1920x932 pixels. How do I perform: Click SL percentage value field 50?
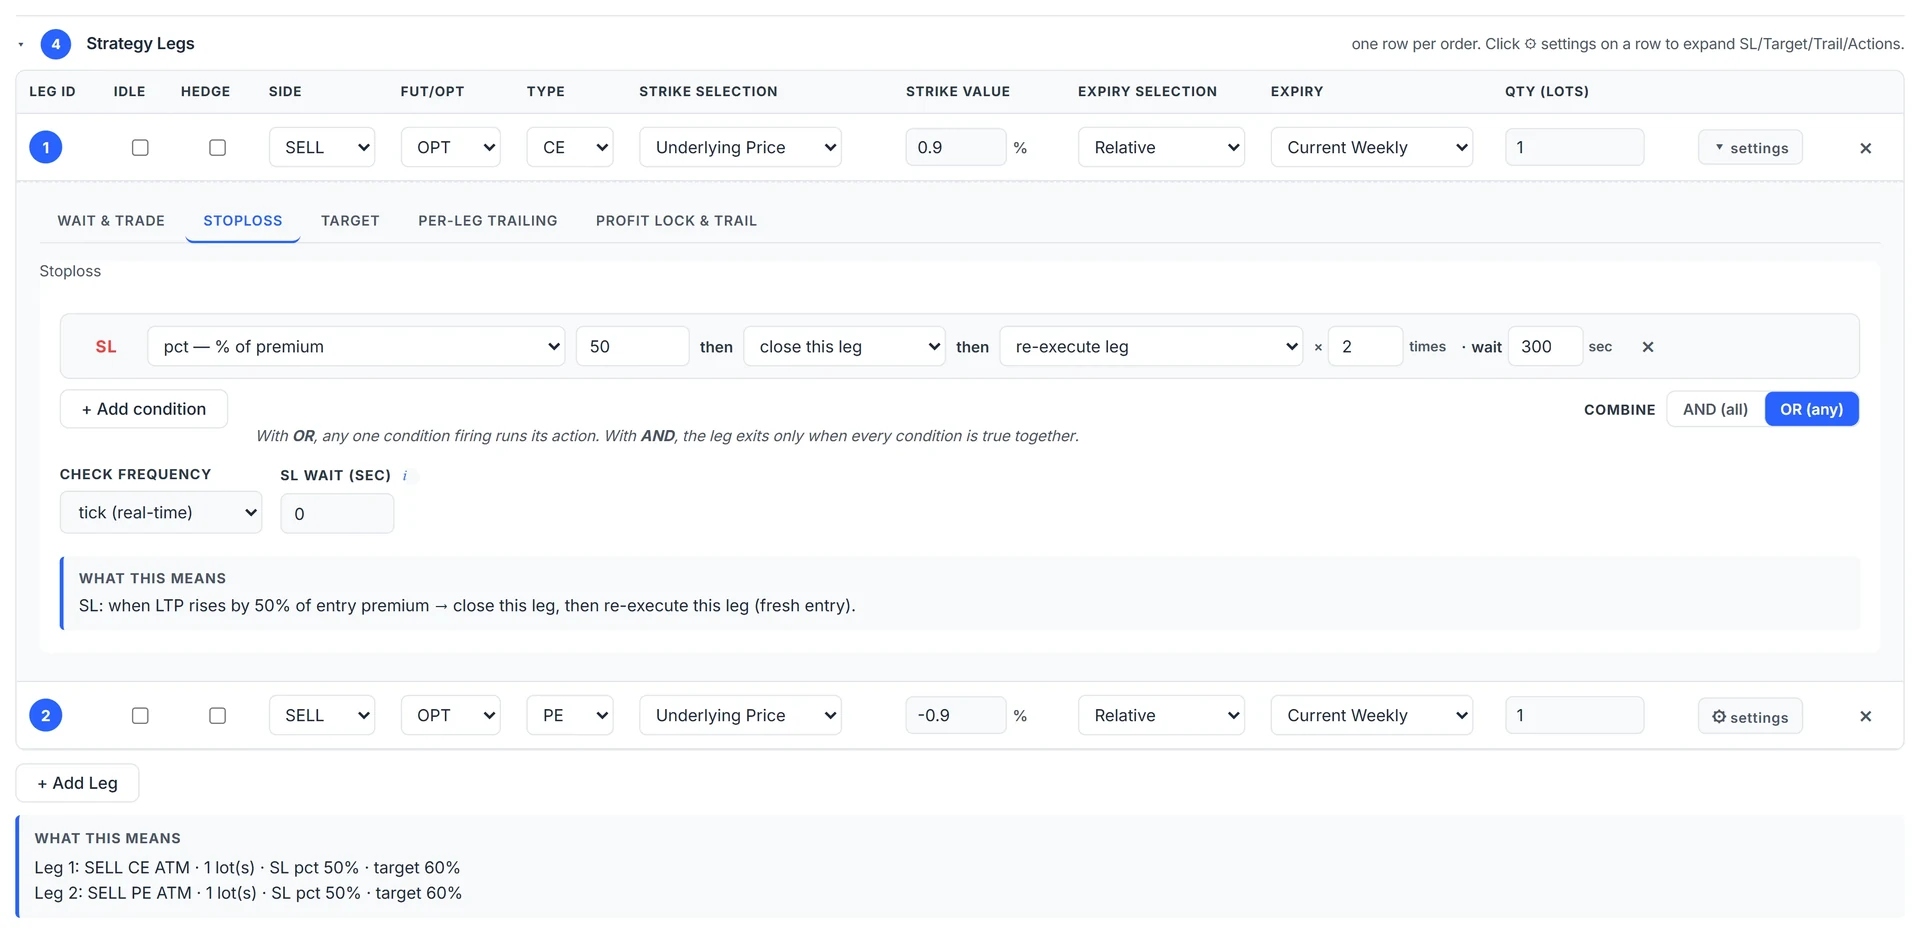(632, 346)
